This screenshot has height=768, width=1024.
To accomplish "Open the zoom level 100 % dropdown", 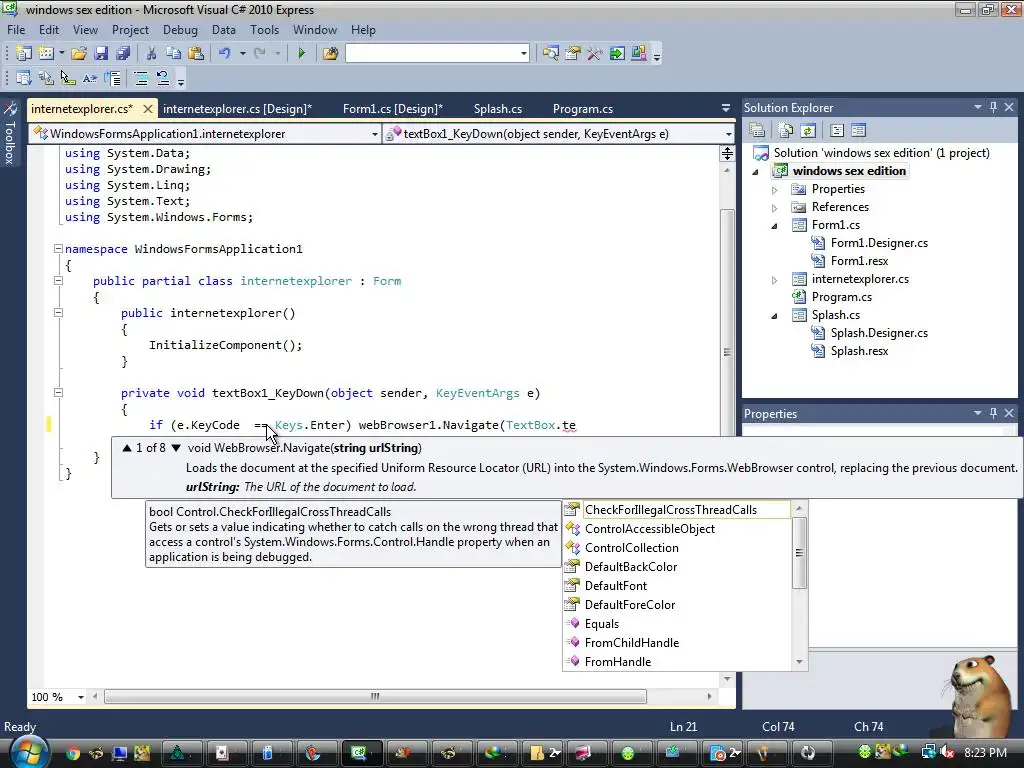I will (80, 697).
